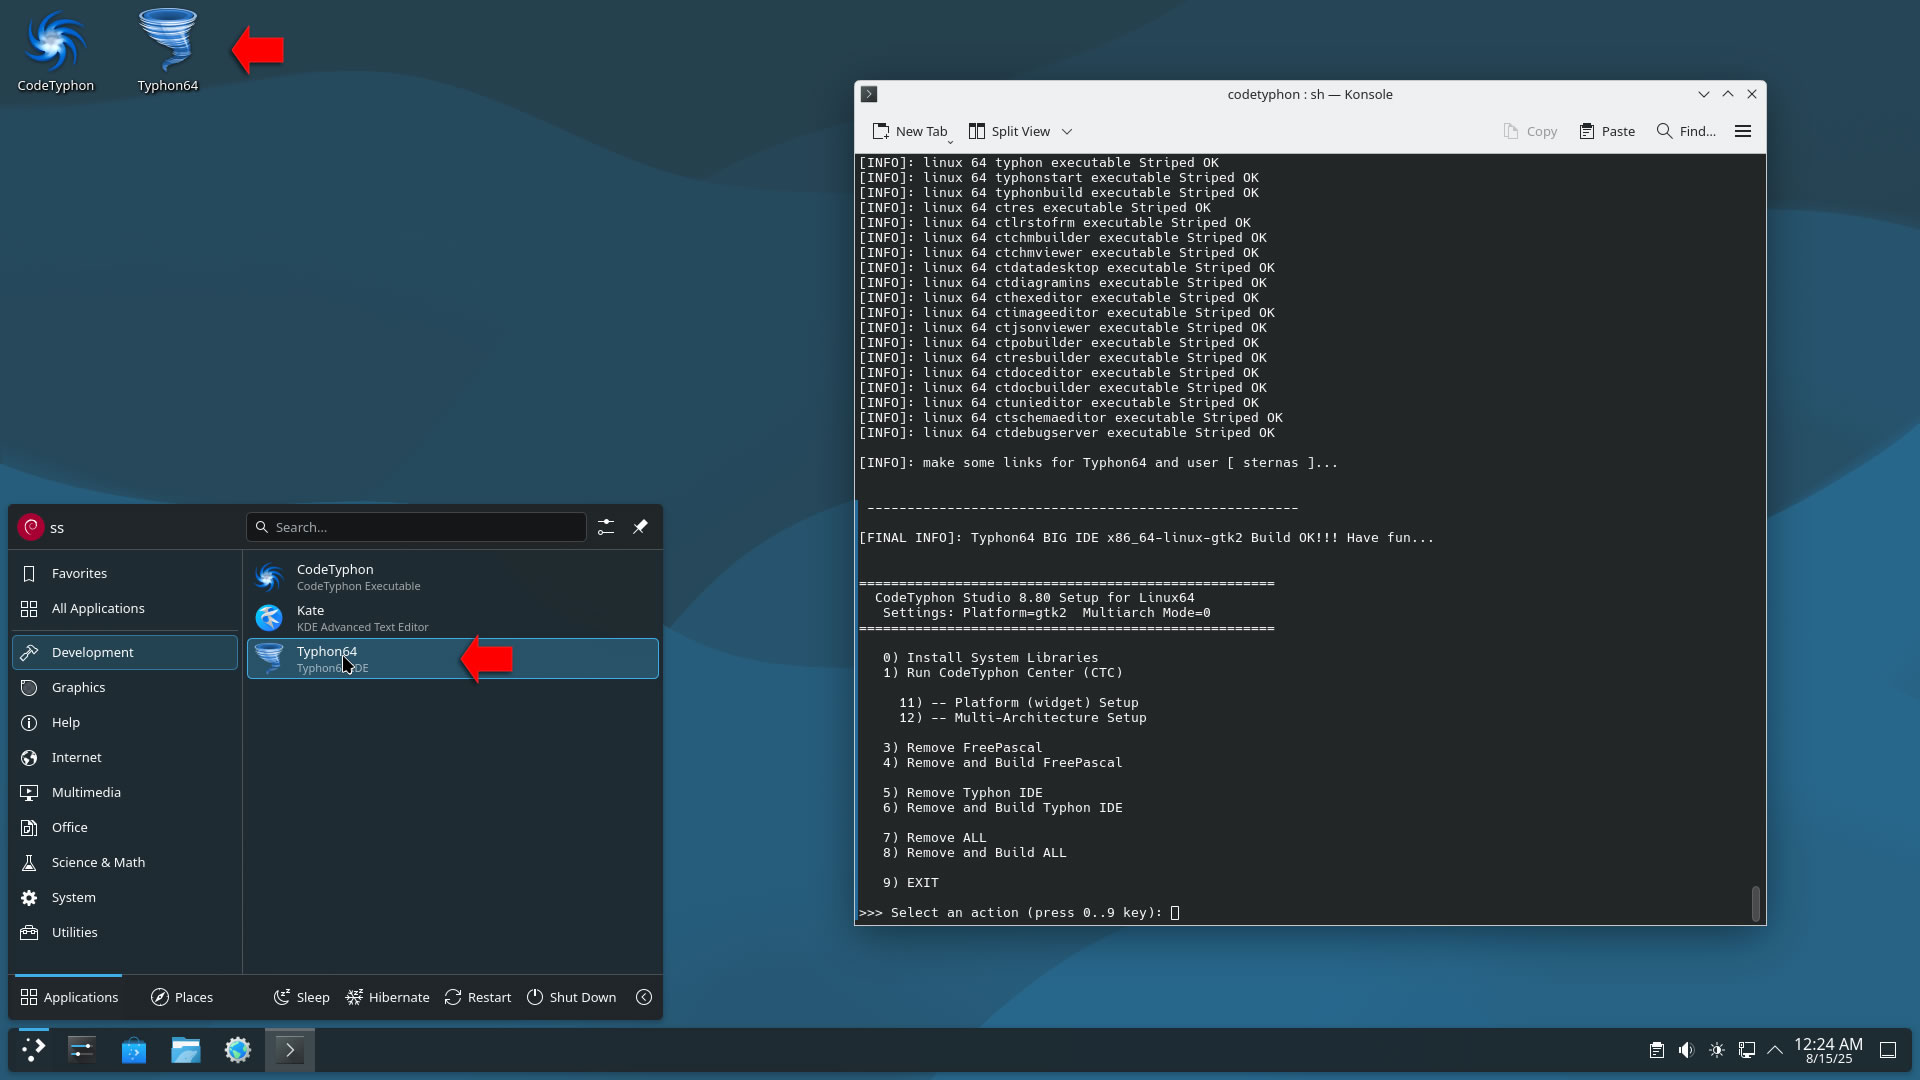
Task: Select Science & Math category
Action: pos(125,862)
